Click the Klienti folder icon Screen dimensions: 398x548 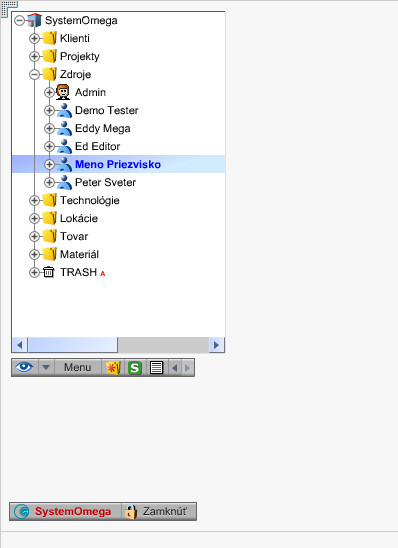coord(49,38)
